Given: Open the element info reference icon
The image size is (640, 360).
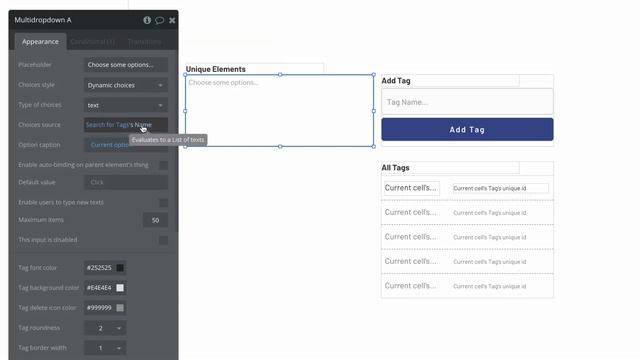Looking at the screenshot, I should click(147, 20).
